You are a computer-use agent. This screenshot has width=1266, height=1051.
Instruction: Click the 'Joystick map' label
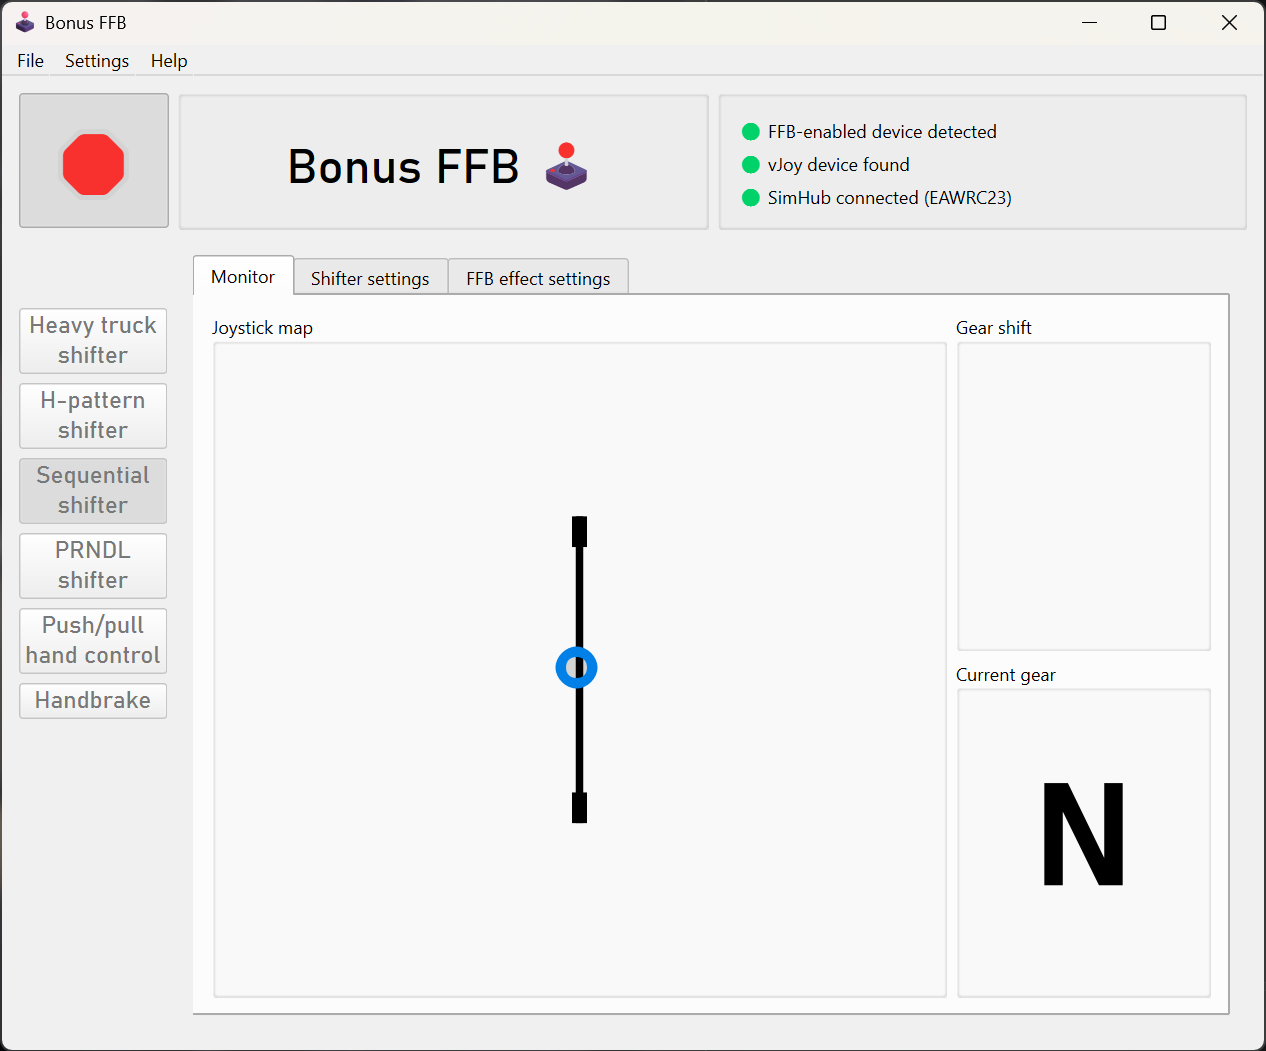point(262,328)
